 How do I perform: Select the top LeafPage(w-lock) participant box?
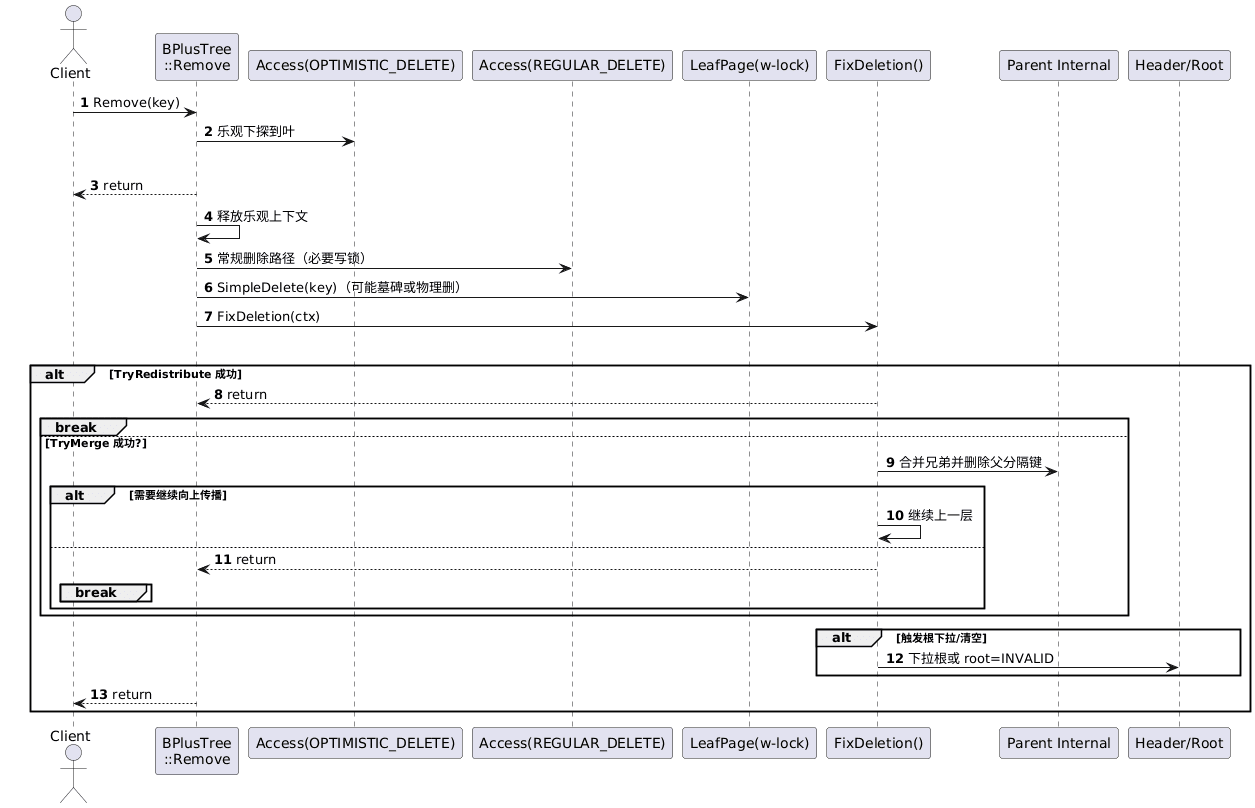click(749, 65)
